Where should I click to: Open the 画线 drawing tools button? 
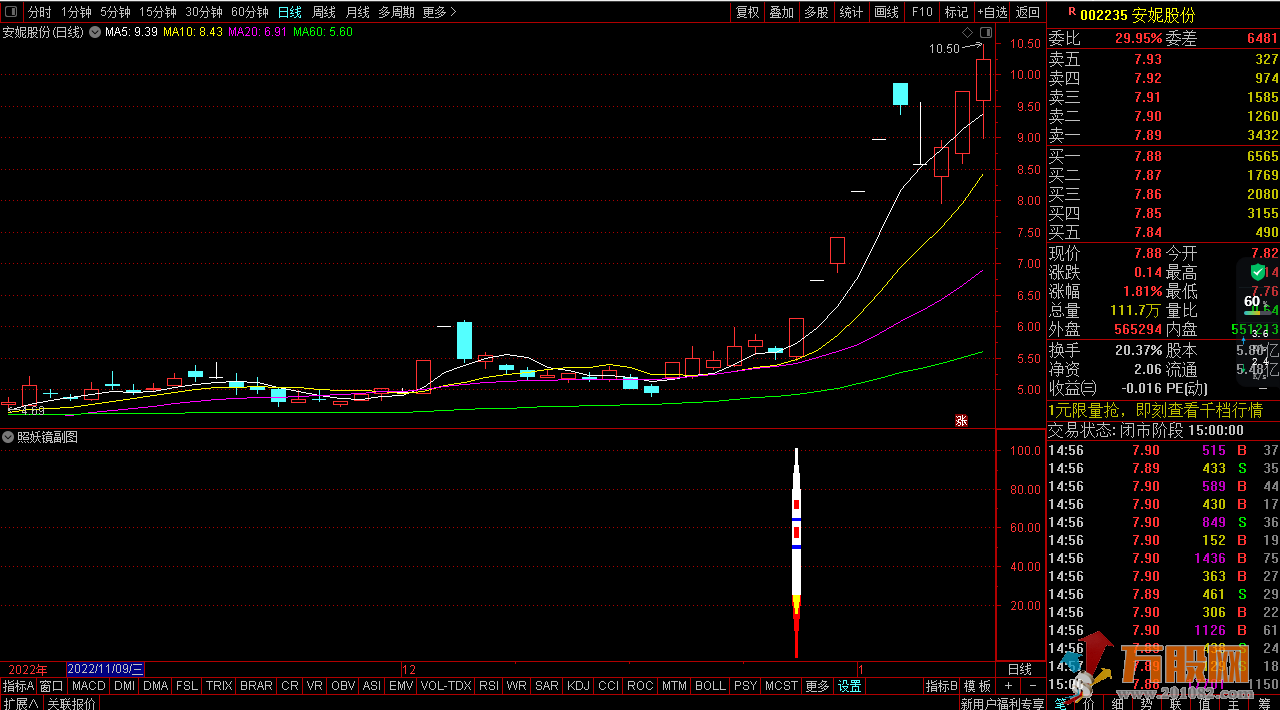pos(887,12)
